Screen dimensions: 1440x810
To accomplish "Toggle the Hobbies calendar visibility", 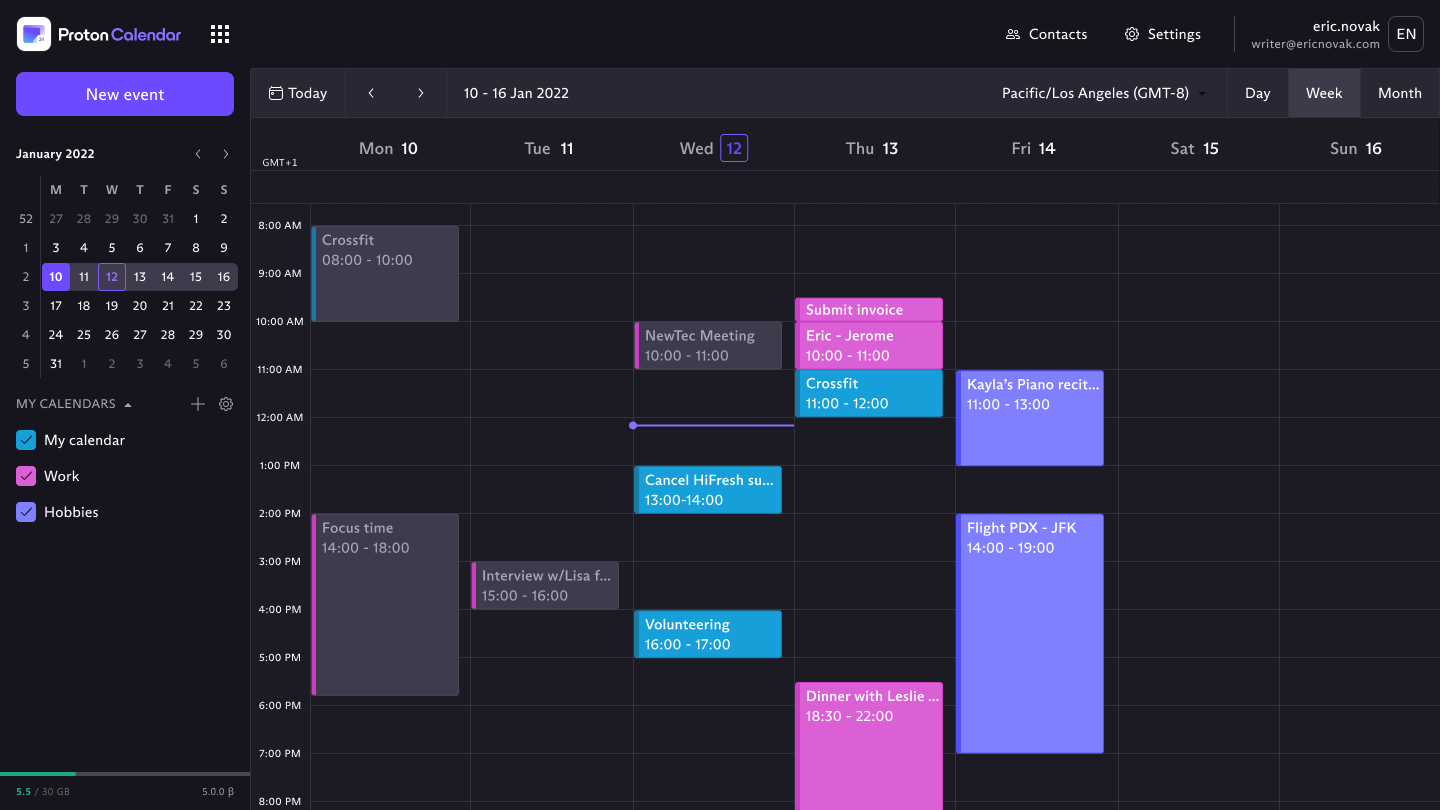I will pos(26,511).
